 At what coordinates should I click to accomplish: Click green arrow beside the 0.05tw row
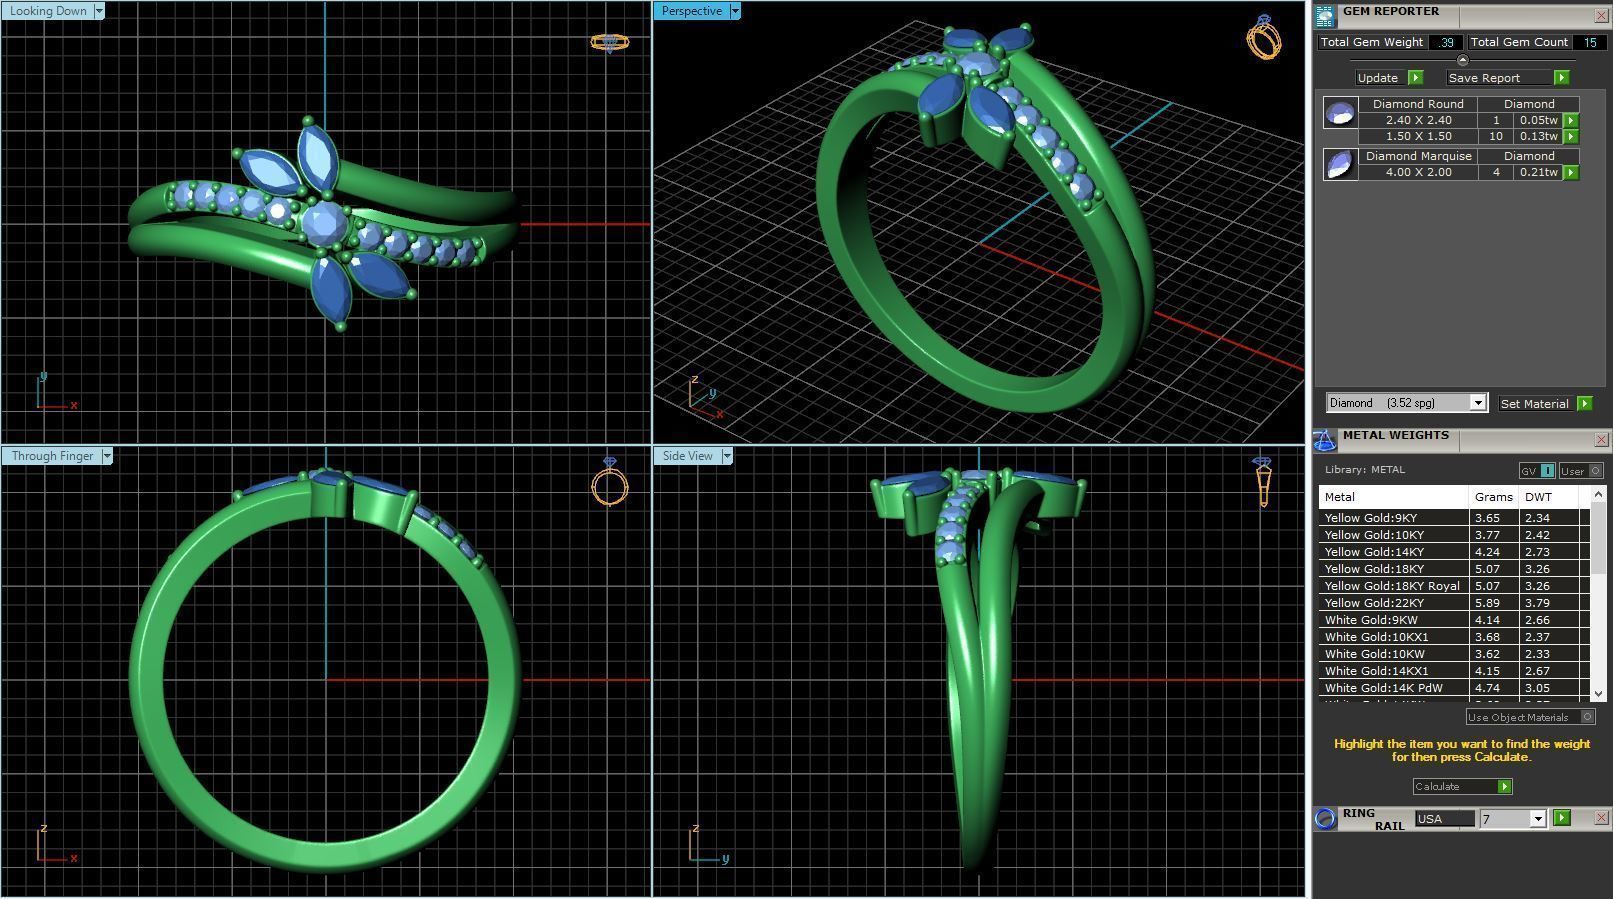1570,120
